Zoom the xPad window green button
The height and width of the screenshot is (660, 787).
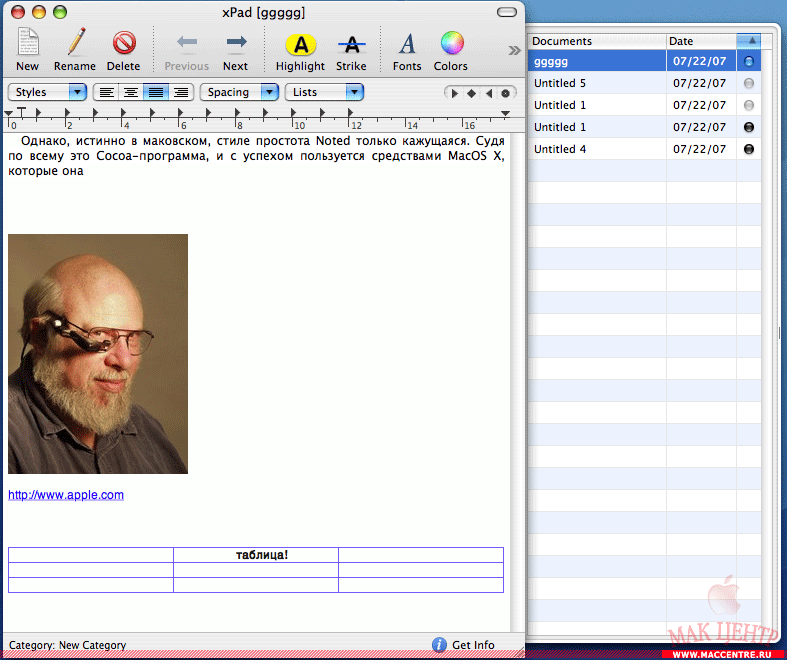(x=60, y=12)
